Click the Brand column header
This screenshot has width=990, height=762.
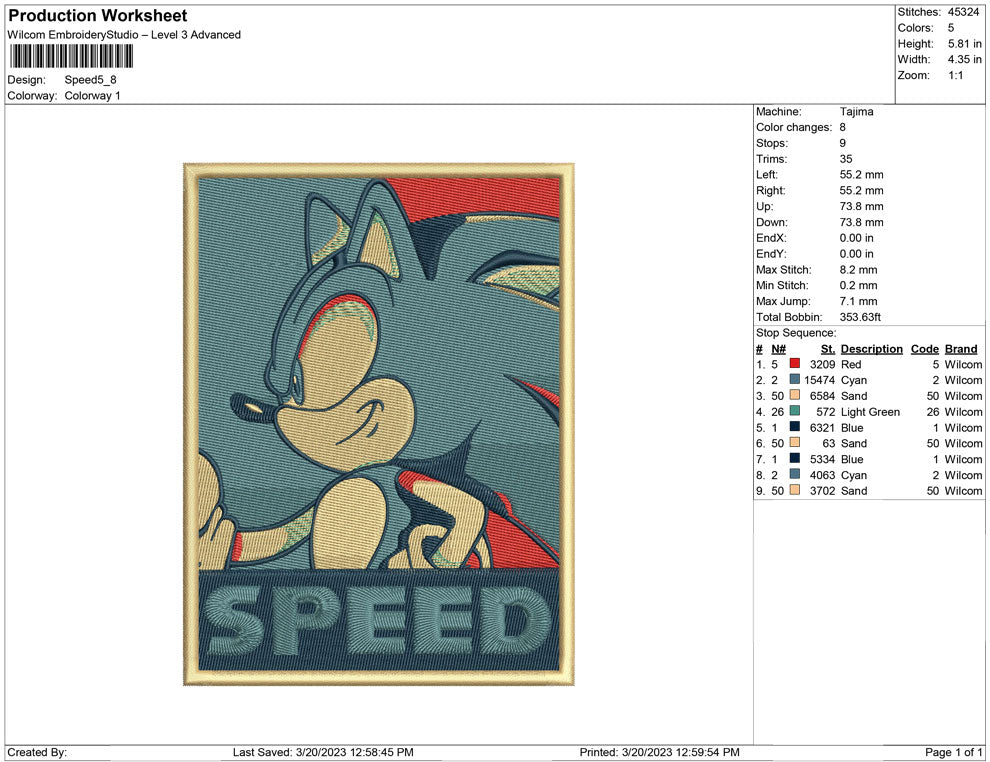tap(960, 348)
